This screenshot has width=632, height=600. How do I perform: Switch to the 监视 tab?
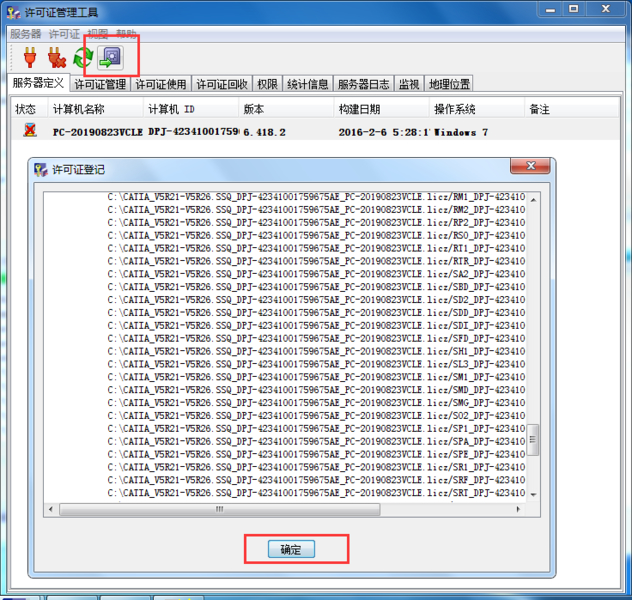(x=409, y=84)
